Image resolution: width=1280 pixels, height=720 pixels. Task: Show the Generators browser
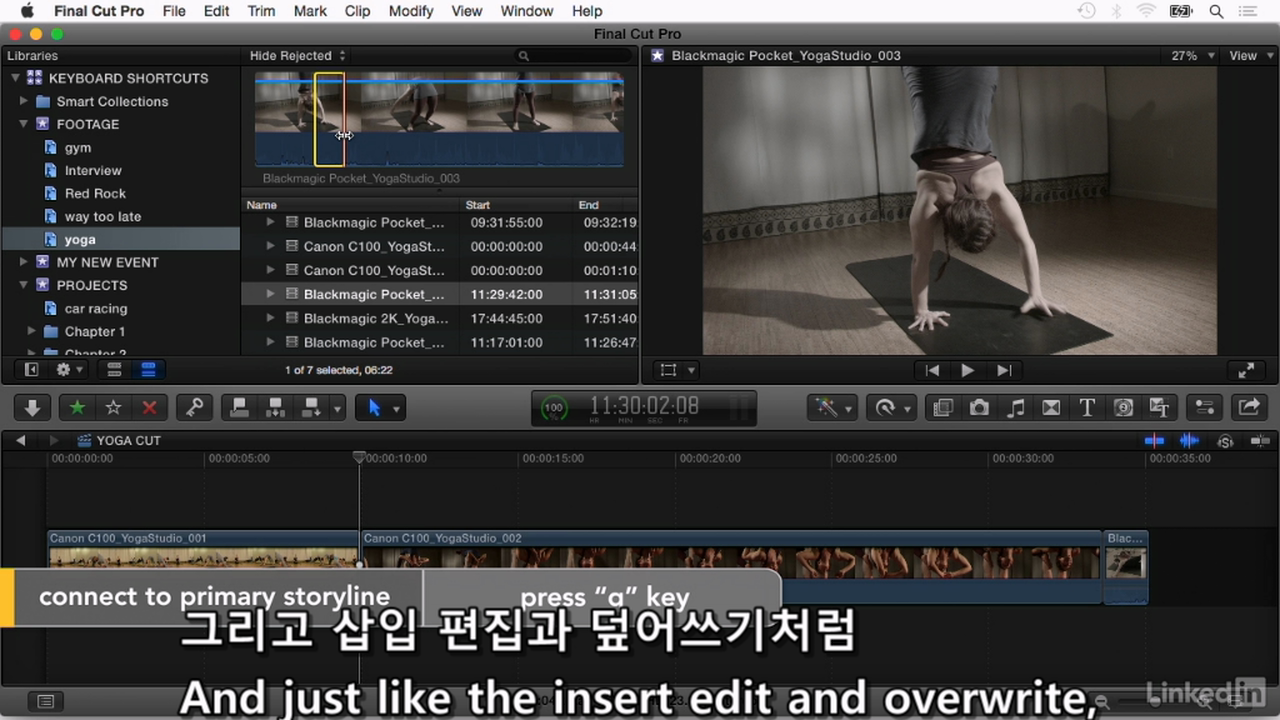click(x=1123, y=407)
